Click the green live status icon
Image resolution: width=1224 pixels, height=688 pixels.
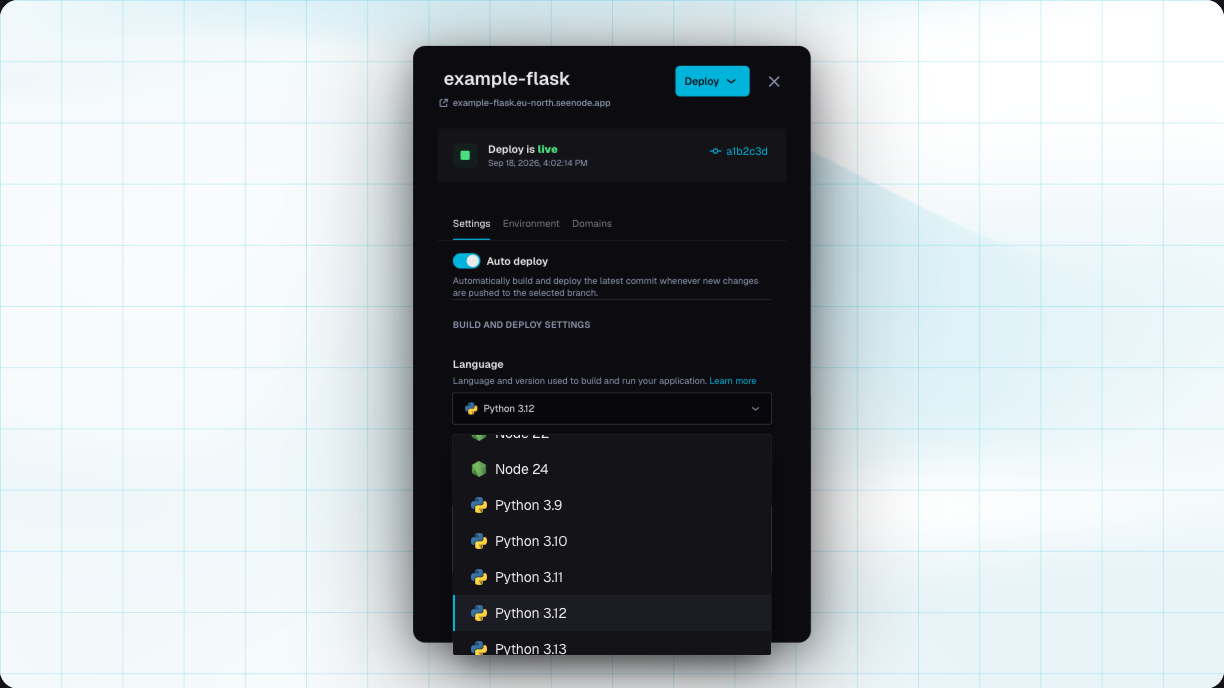[465, 155]
